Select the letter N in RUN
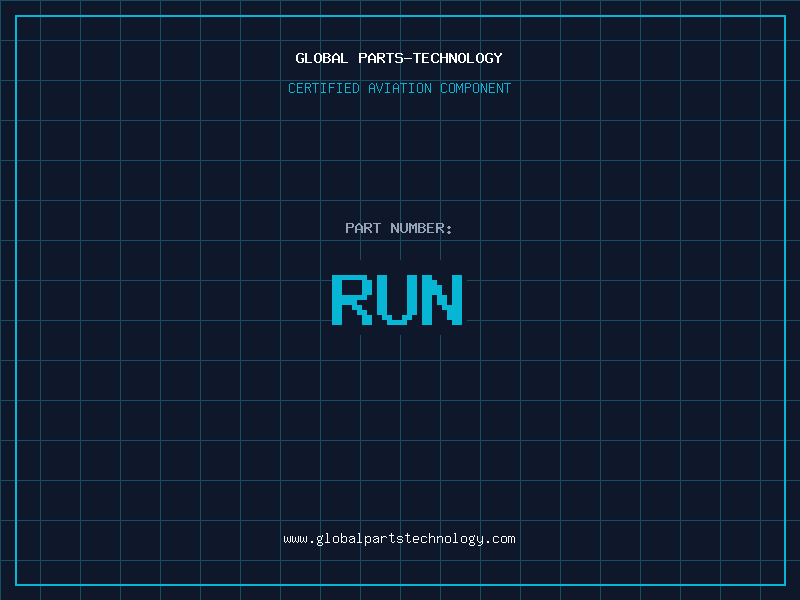The height and width of the screenshot is (600, 800). click(x=442, y=300)
